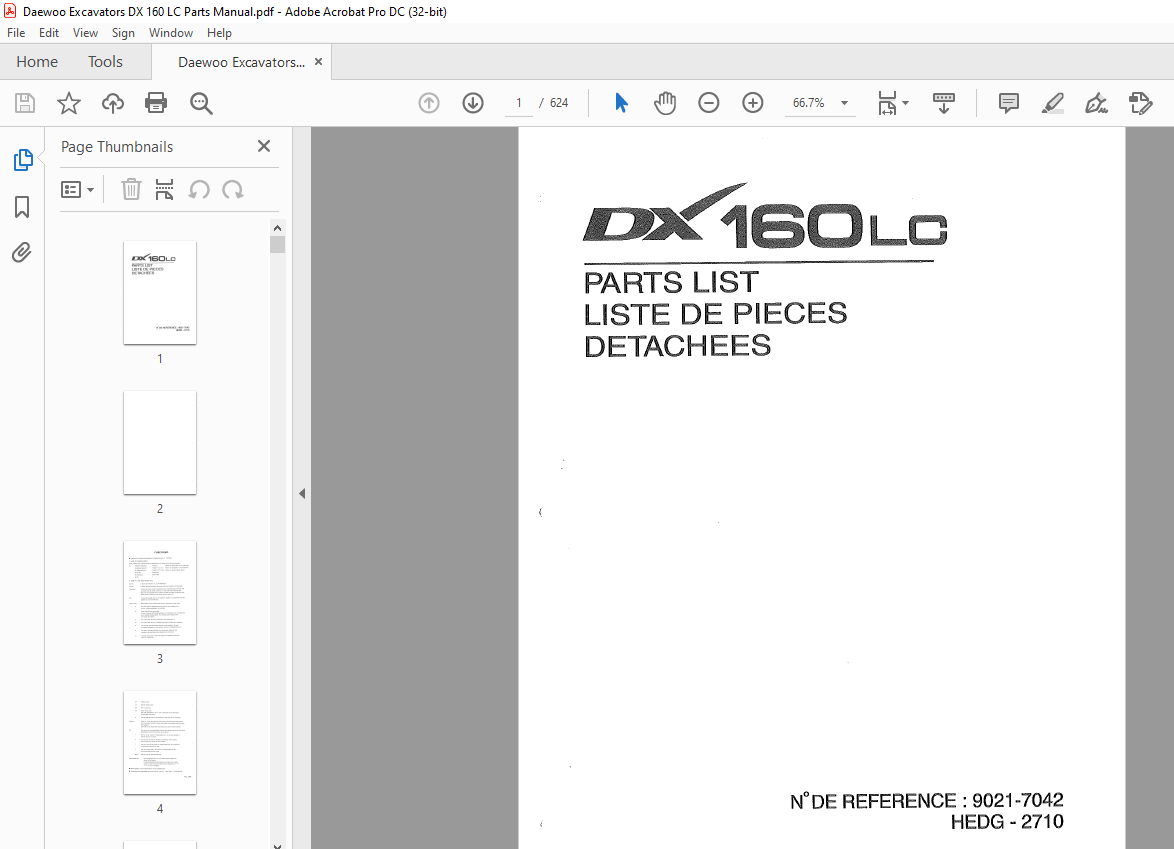This screenshot has width=1174, height=849.
Task: Rotate page clockwise
Action: point(233,189)
